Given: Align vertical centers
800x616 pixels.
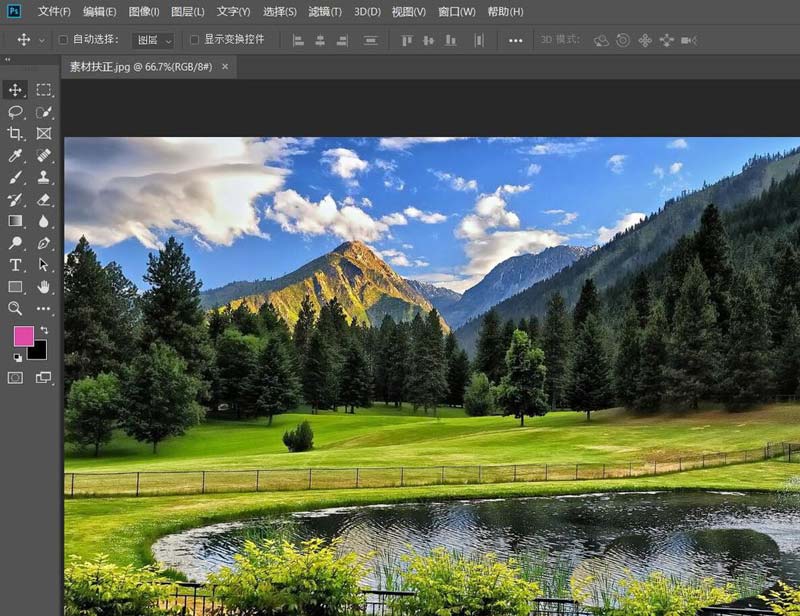Looking at the screenshot, I should (429, 40).
